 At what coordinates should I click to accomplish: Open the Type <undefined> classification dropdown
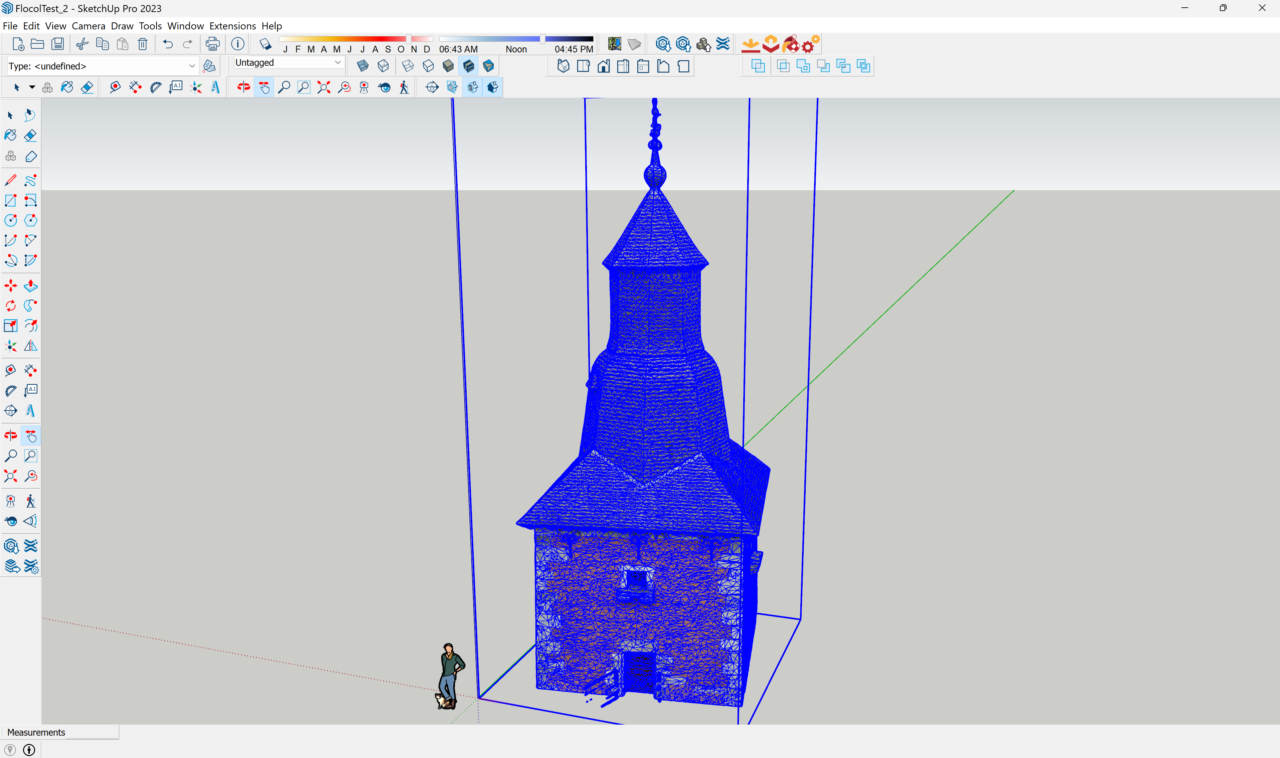[102, 66]
